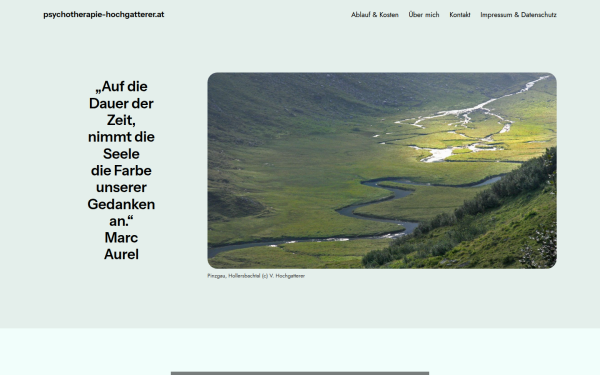600x375 pixels.
Task: Click the Marc Aurel quote heading
Action: tap(121, 170)
